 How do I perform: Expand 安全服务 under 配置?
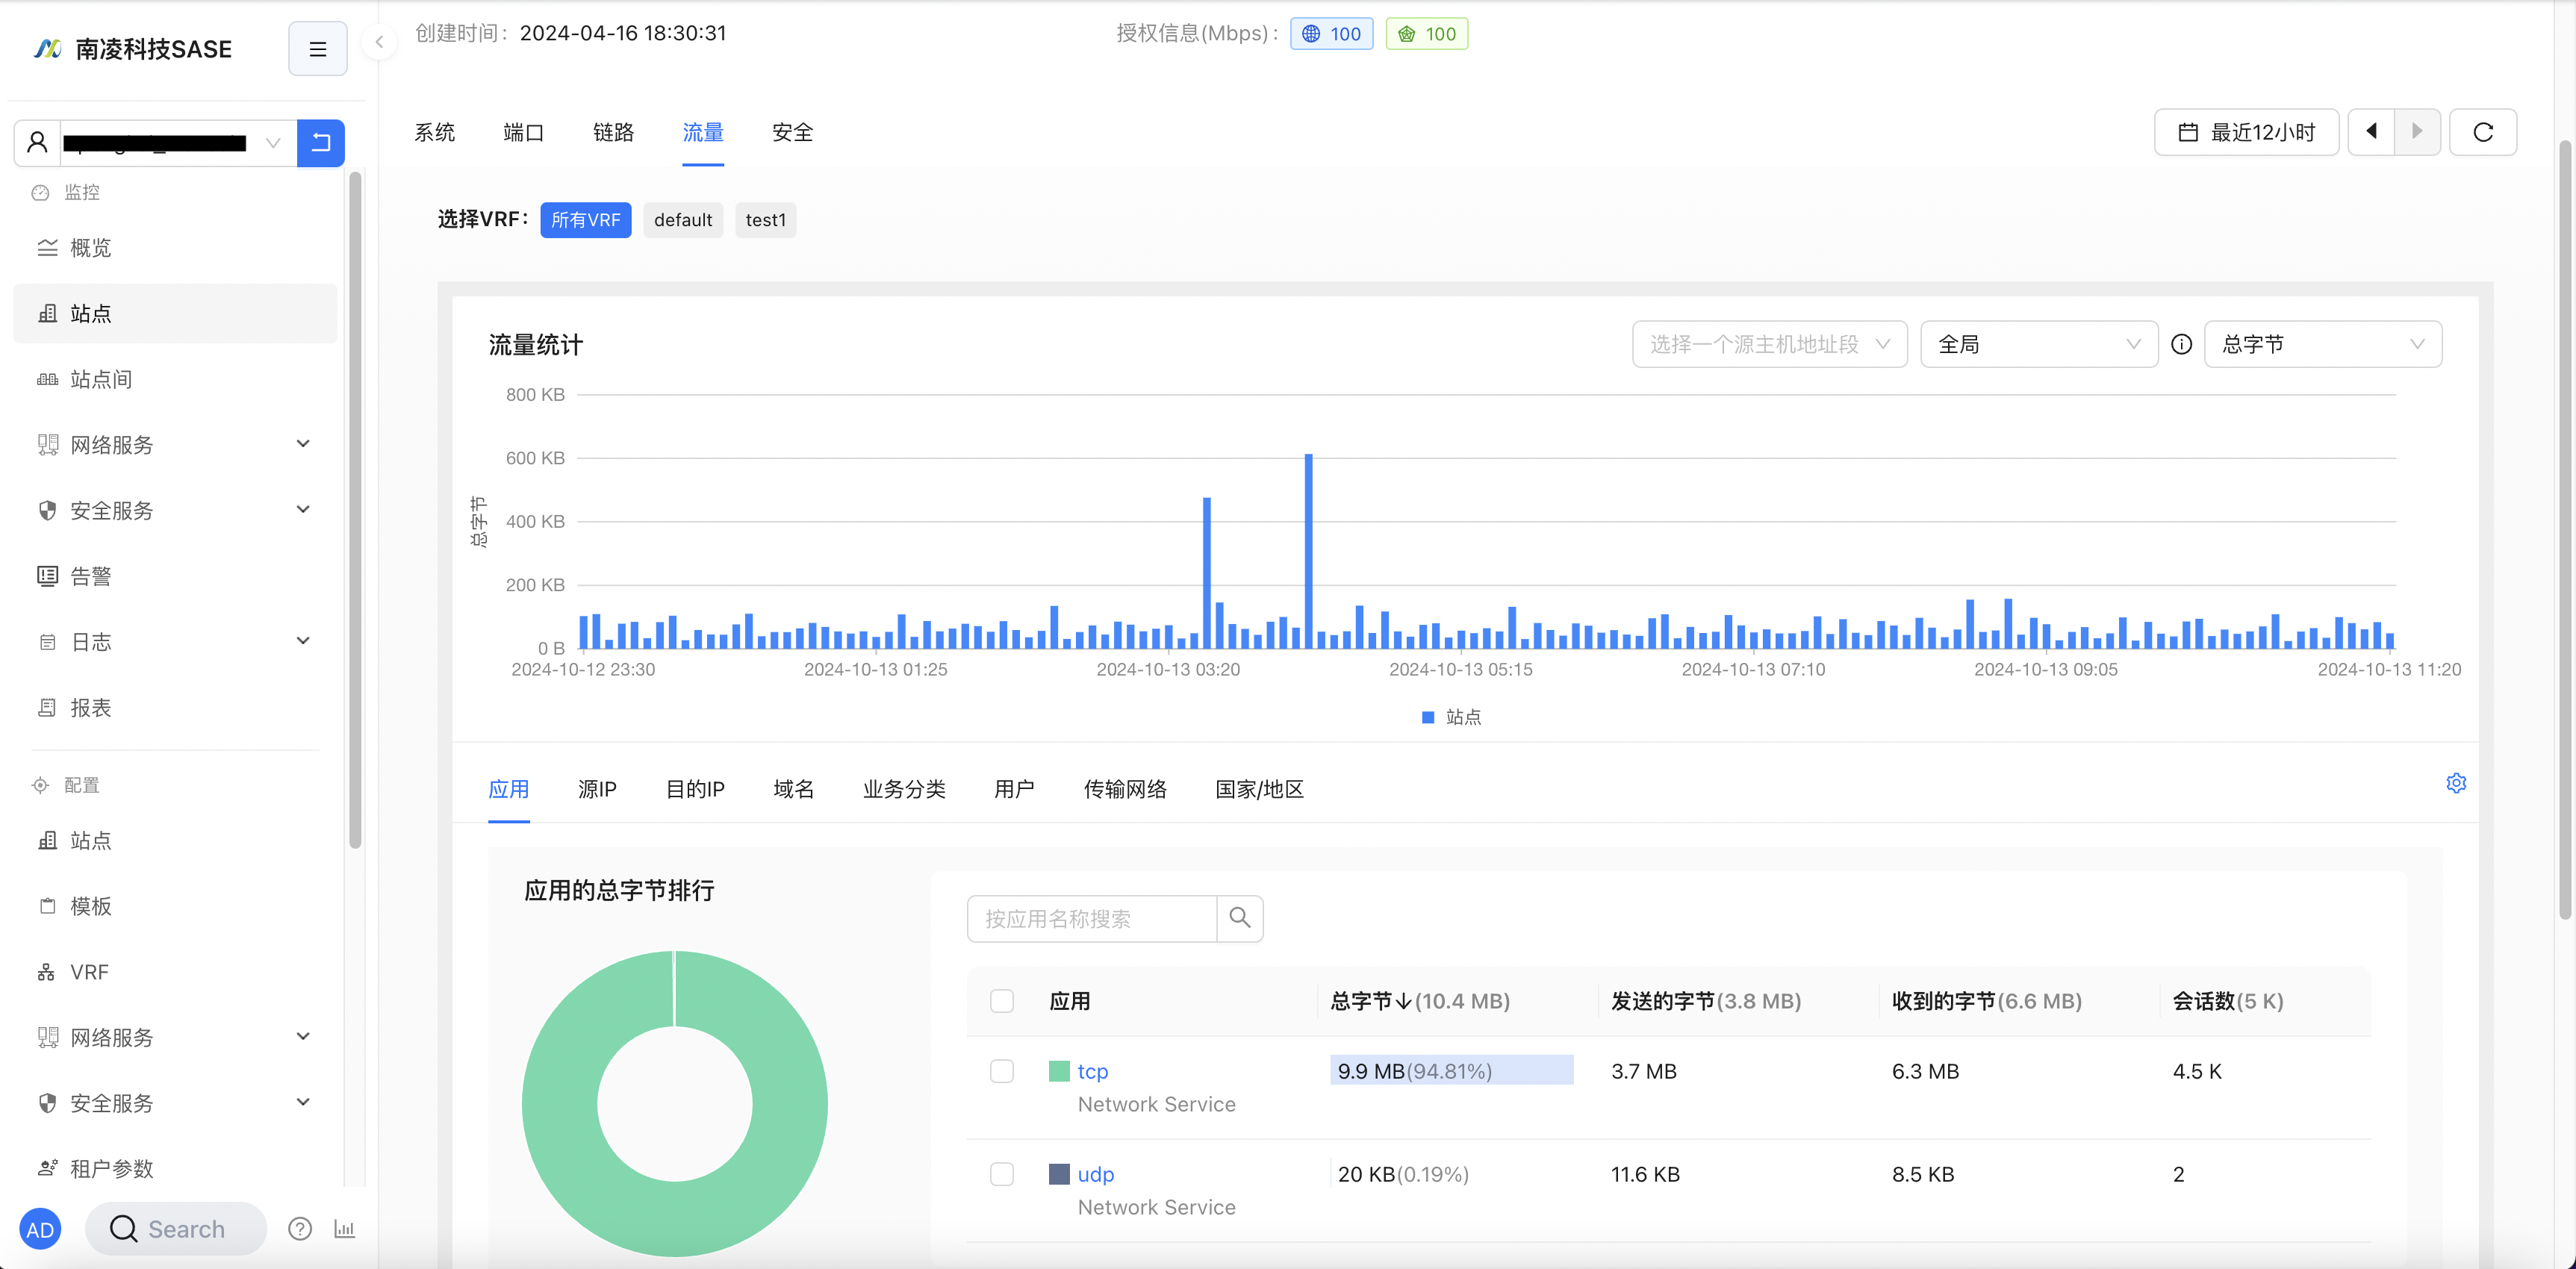point(175,1103)
